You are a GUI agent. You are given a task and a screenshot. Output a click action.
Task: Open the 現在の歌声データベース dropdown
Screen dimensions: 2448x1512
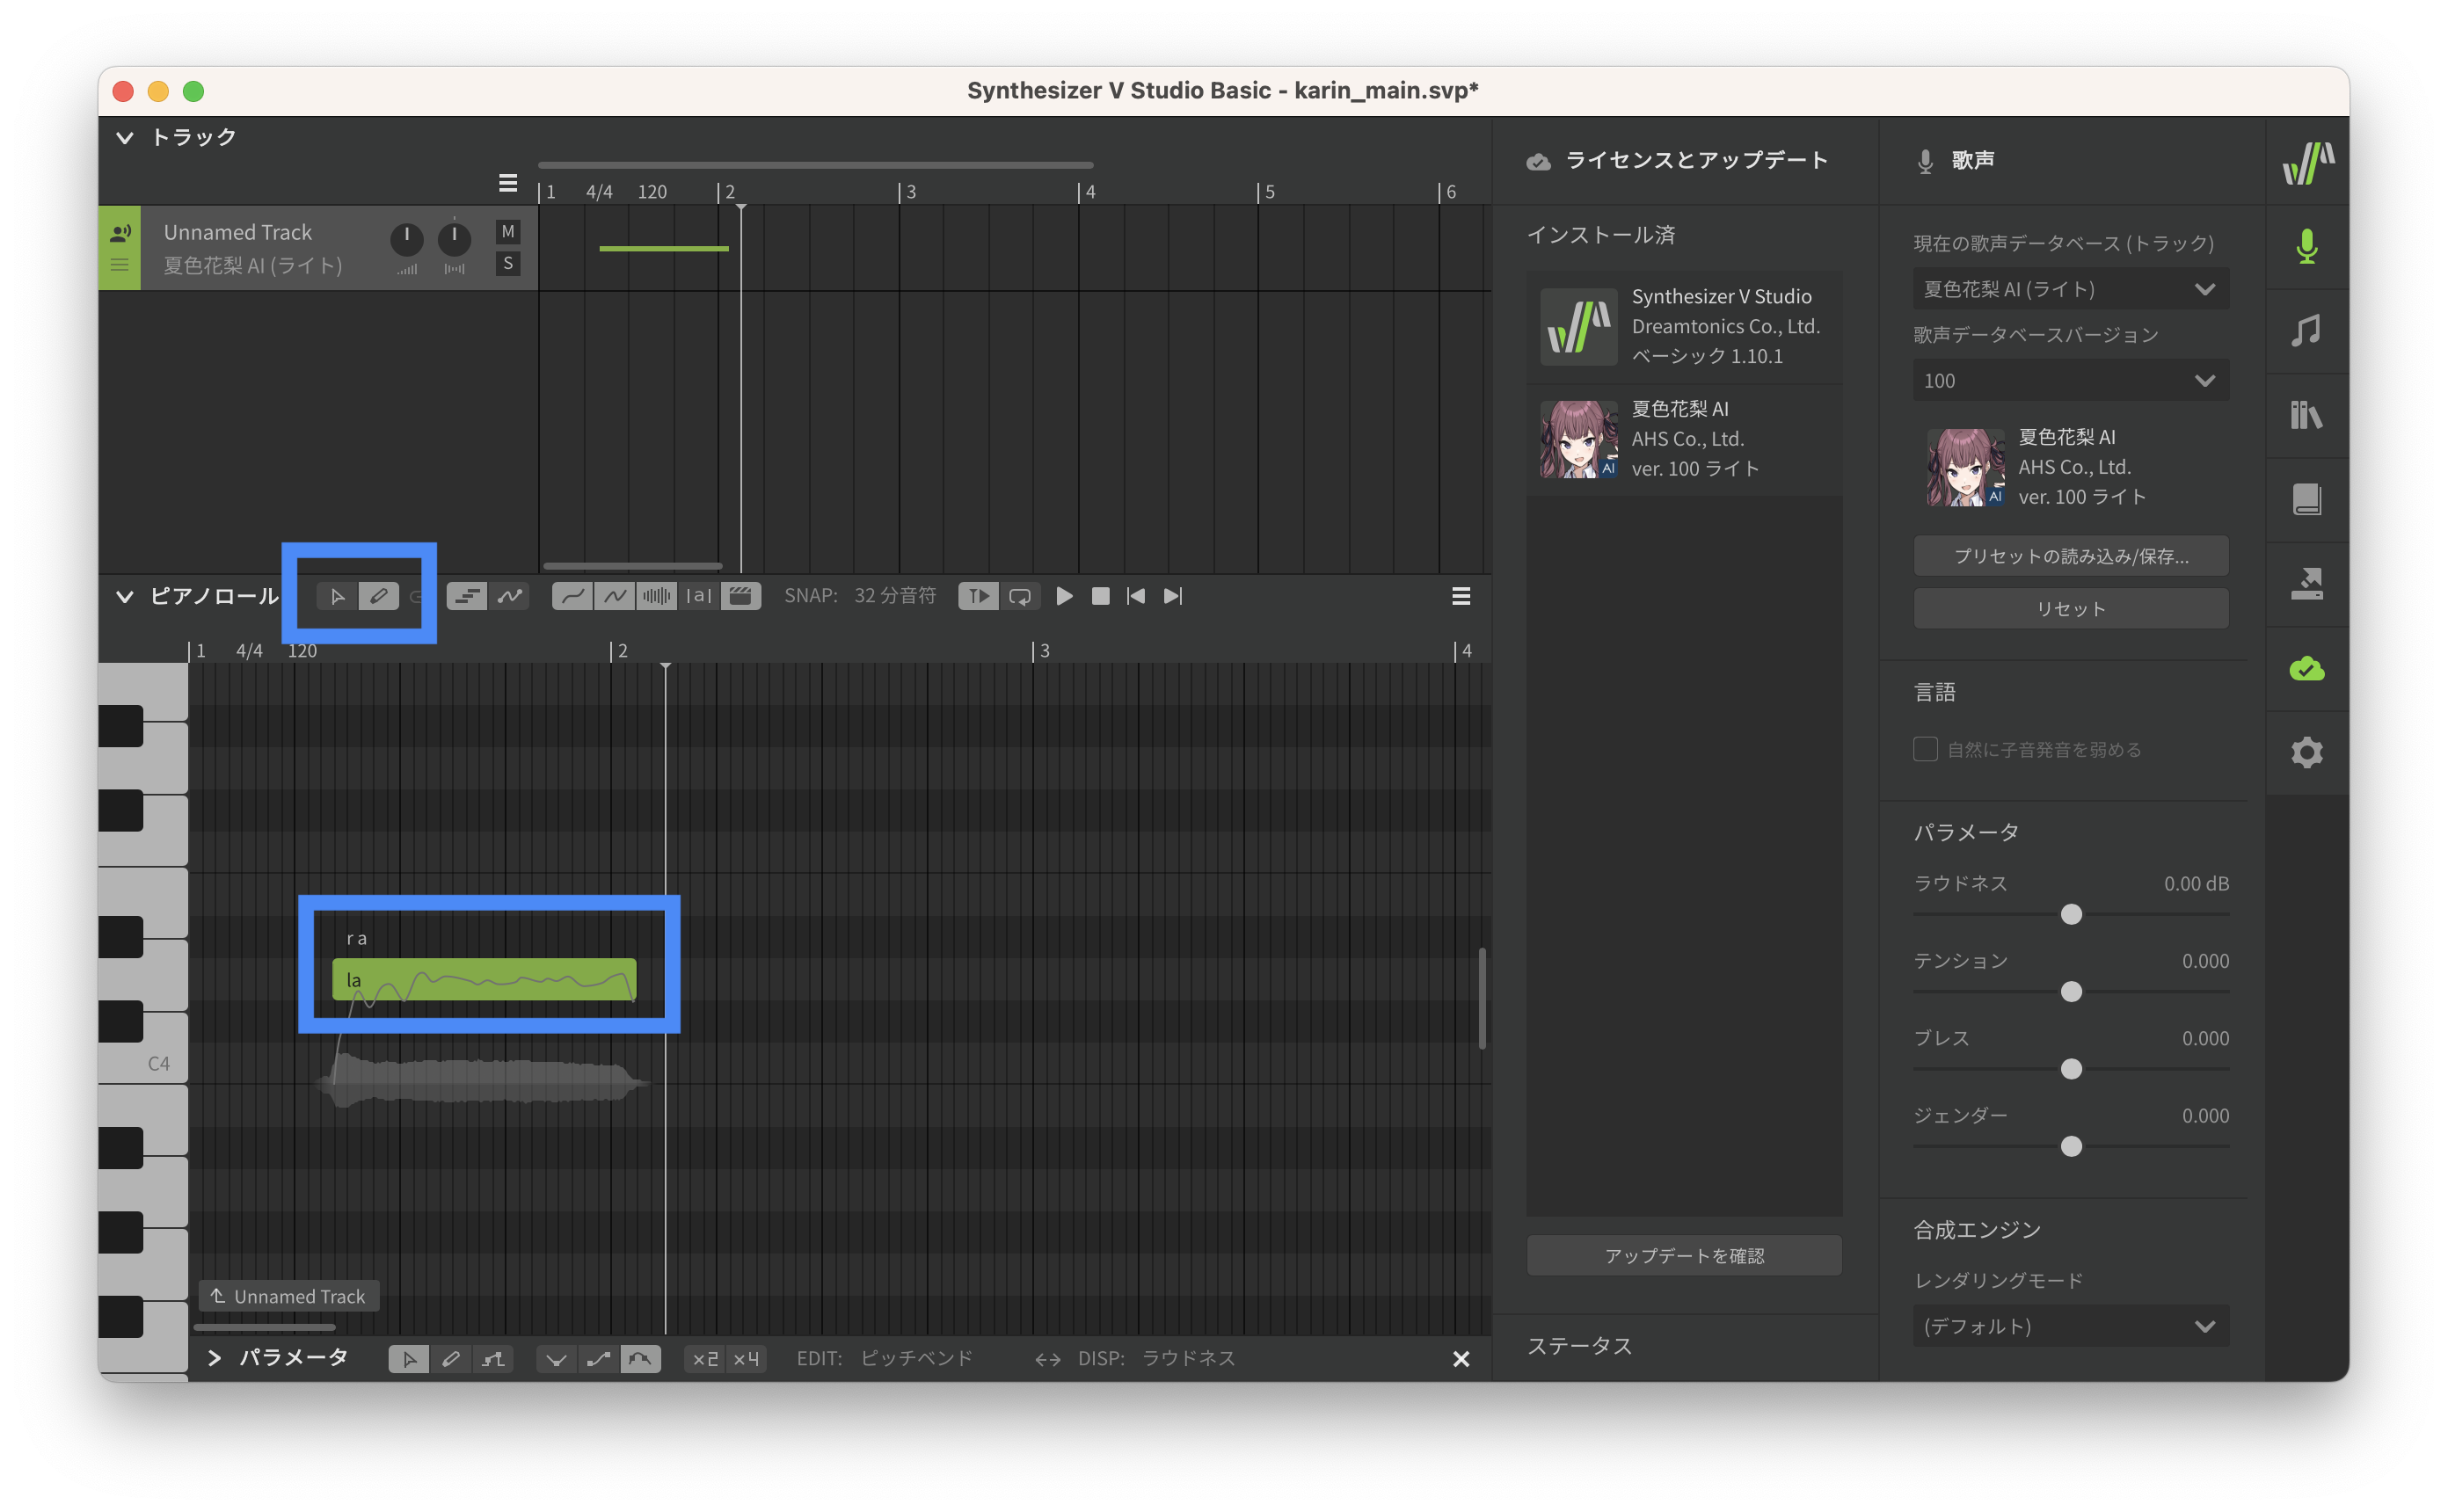[x=2070, y=289]
